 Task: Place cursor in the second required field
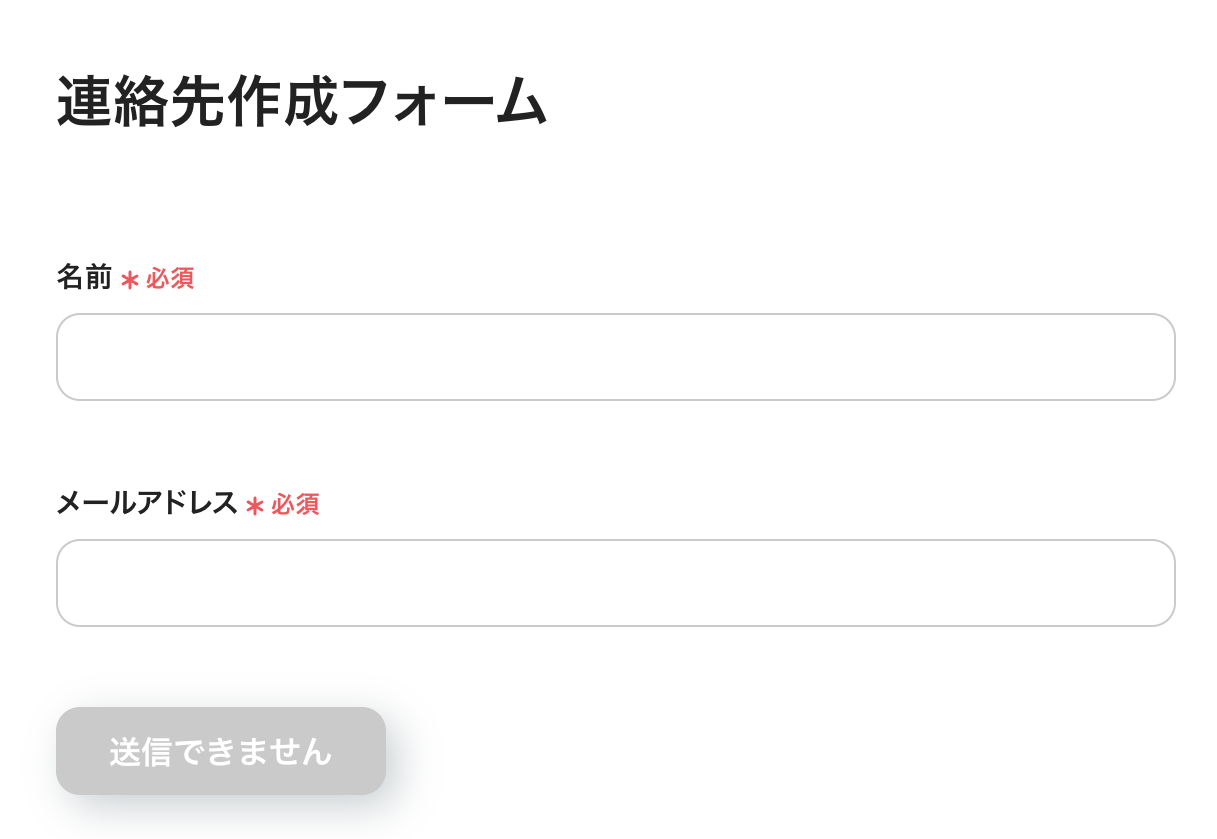(x=615, y=583)
